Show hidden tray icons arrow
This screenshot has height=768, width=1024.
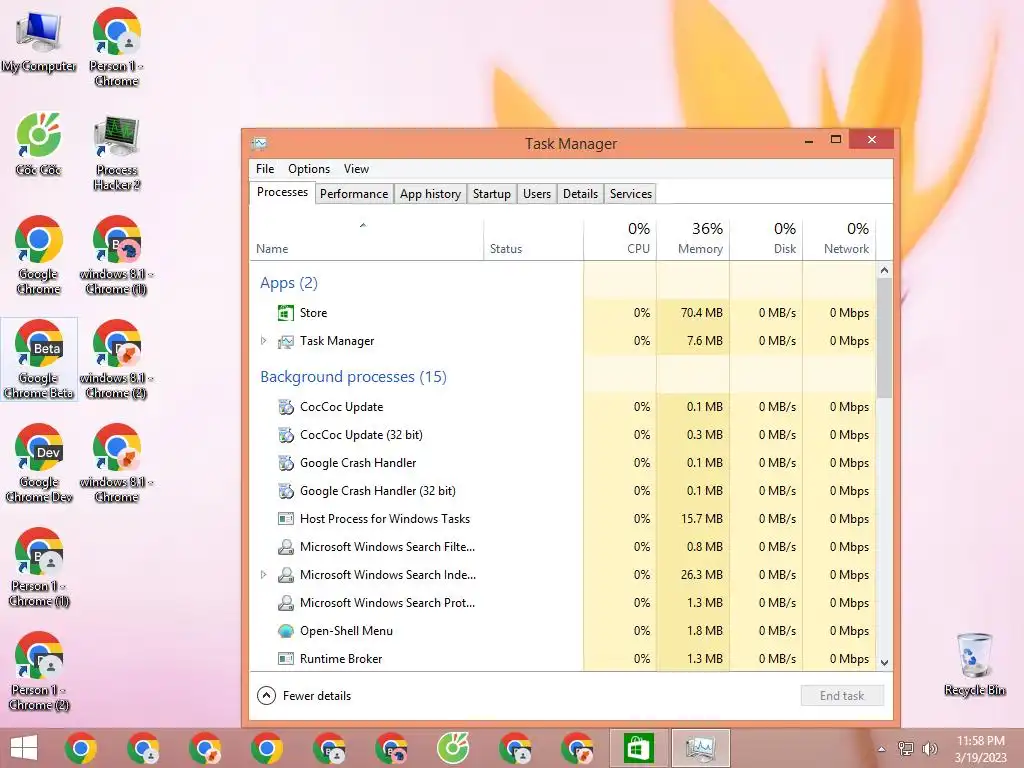click(882, 749)
